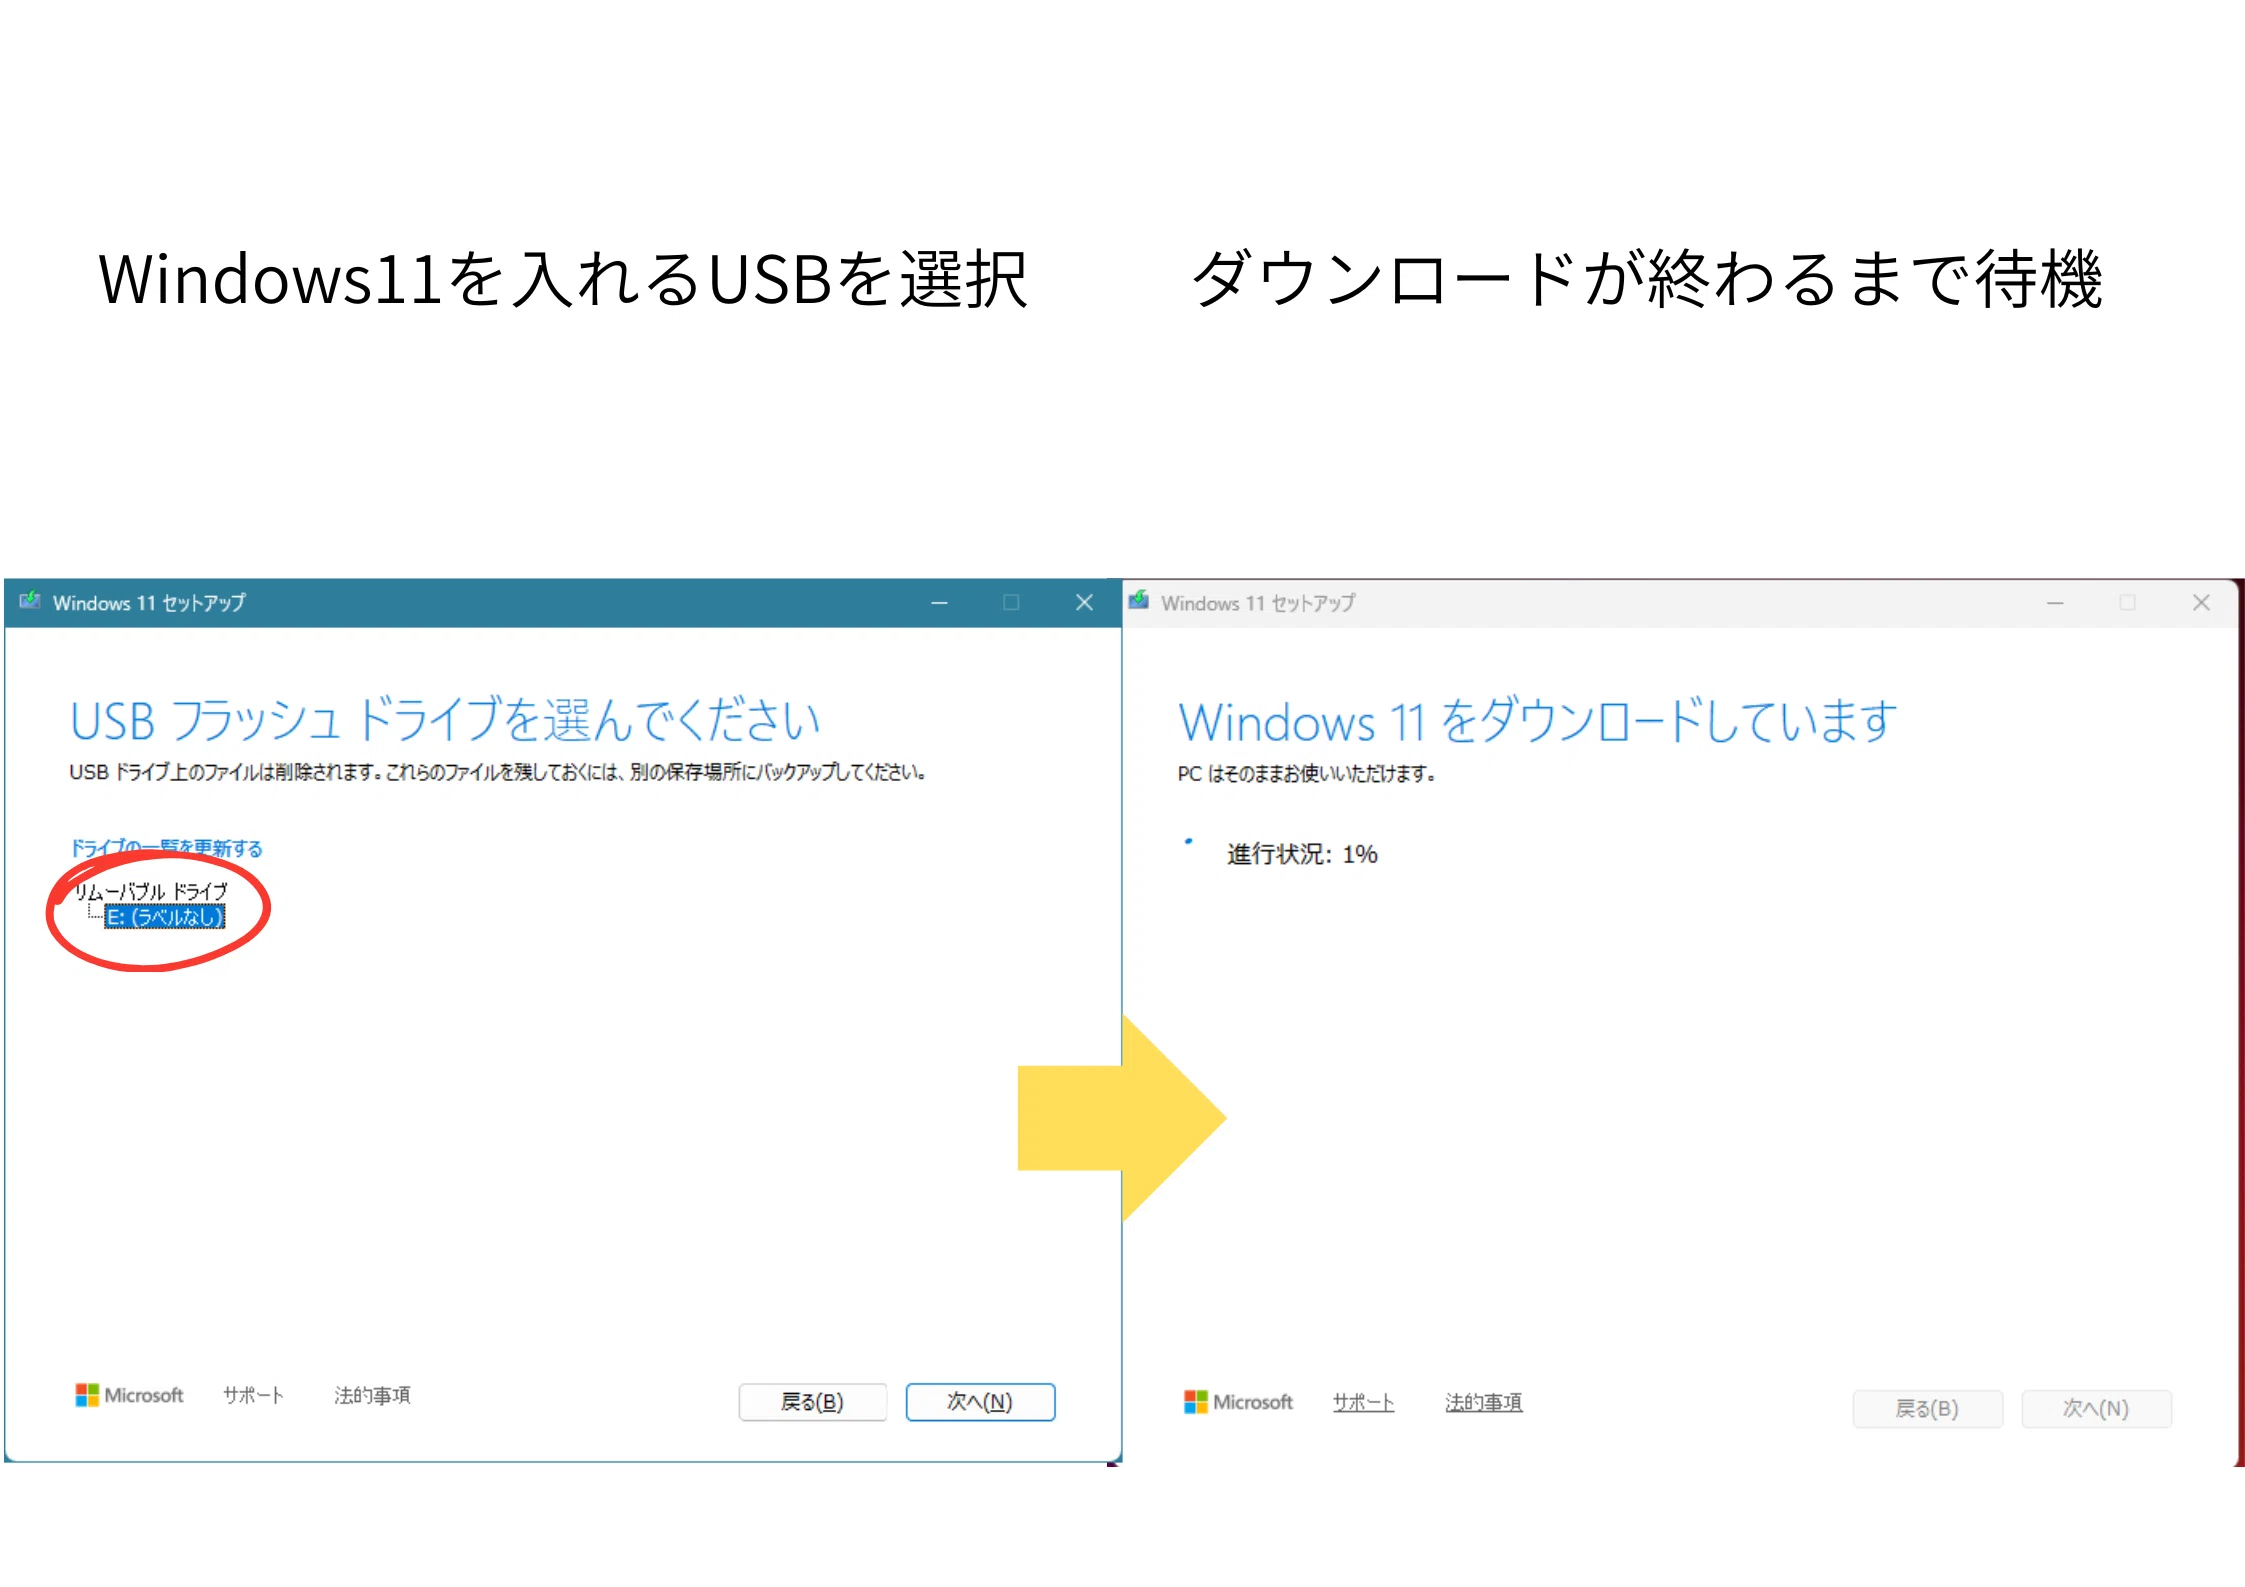Click the disabled 次へ(N) button in the download window
The image size is (2245, 1587).
pyautogui.click(x=2096, y=1409)
